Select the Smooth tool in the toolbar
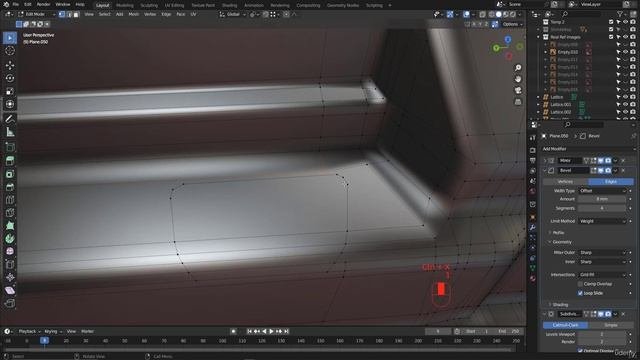The width and height of the screenshot is (640, 360). (x=10, y=251)
